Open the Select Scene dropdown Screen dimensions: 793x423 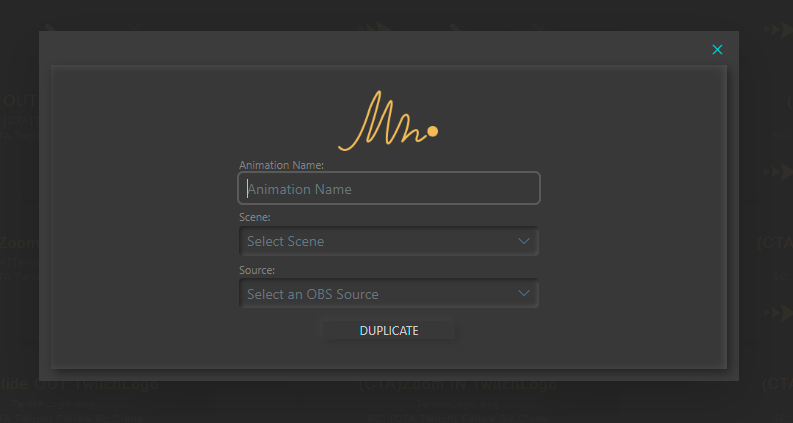click(x=380, y=241)
